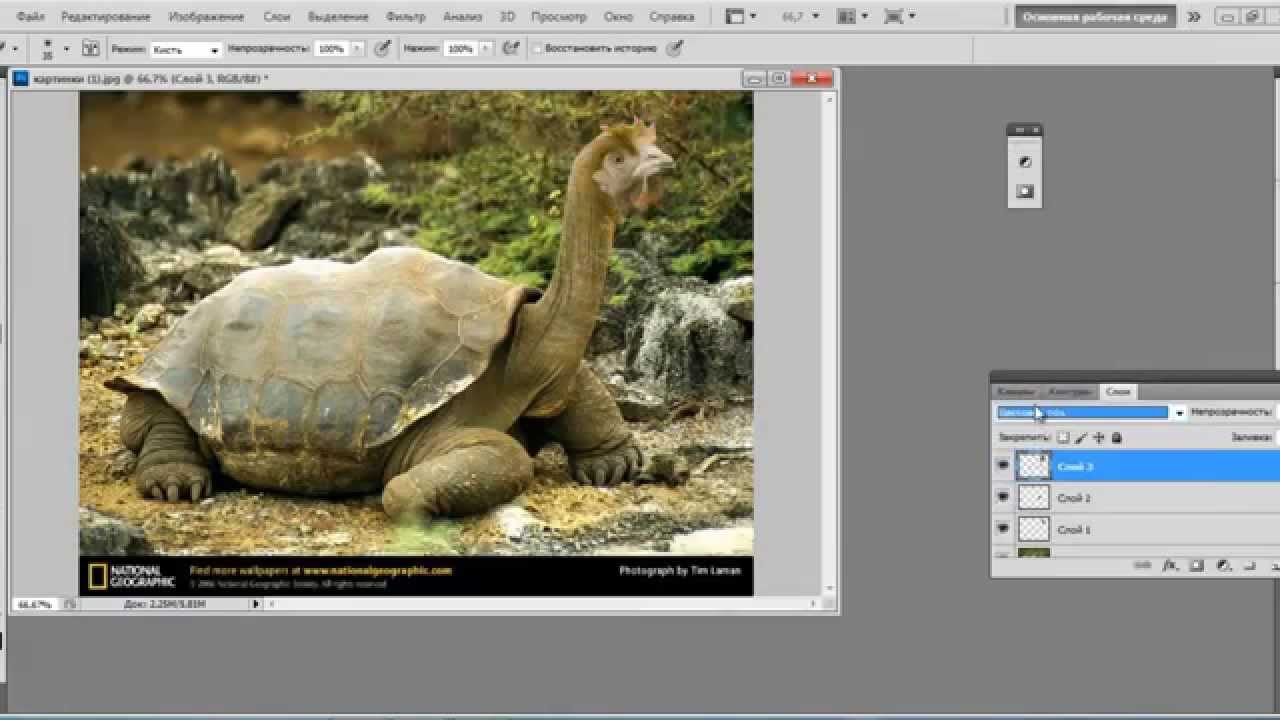
Task: Click the lock all padlock icon
Action: point(1117,438)
